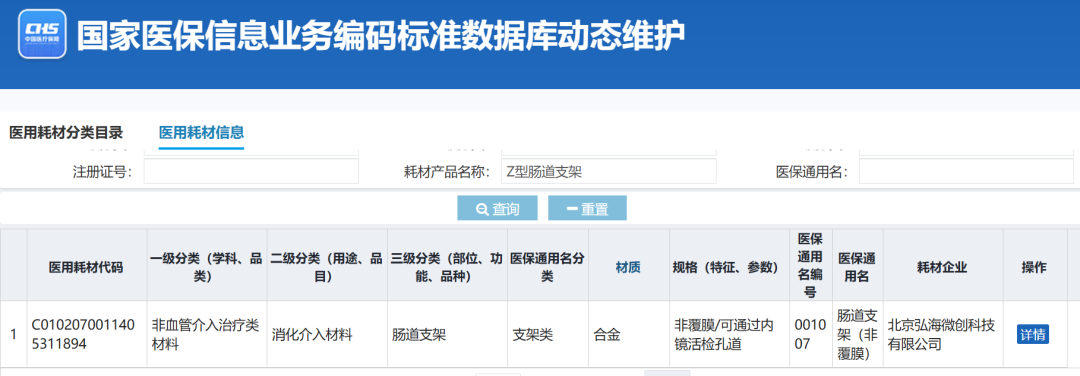Viewport: 1080px width, 376px height.
Task: Click row number 1 cell
Action: [14, 335]
